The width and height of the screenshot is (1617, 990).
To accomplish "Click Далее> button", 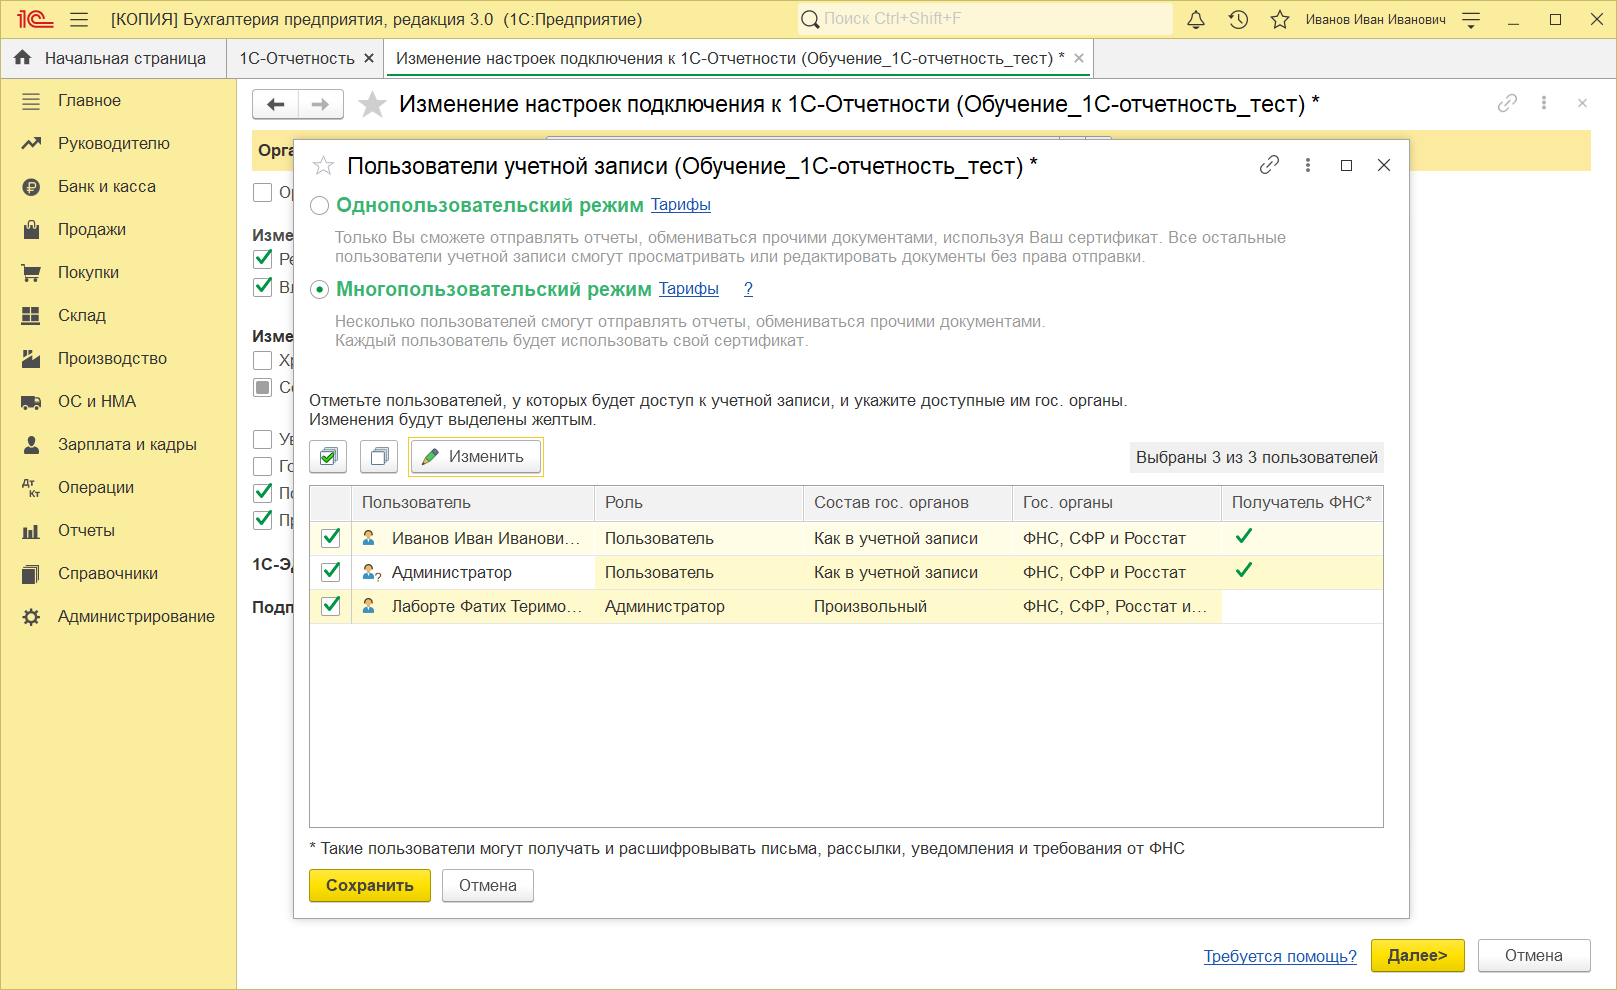I will 1418,956.
